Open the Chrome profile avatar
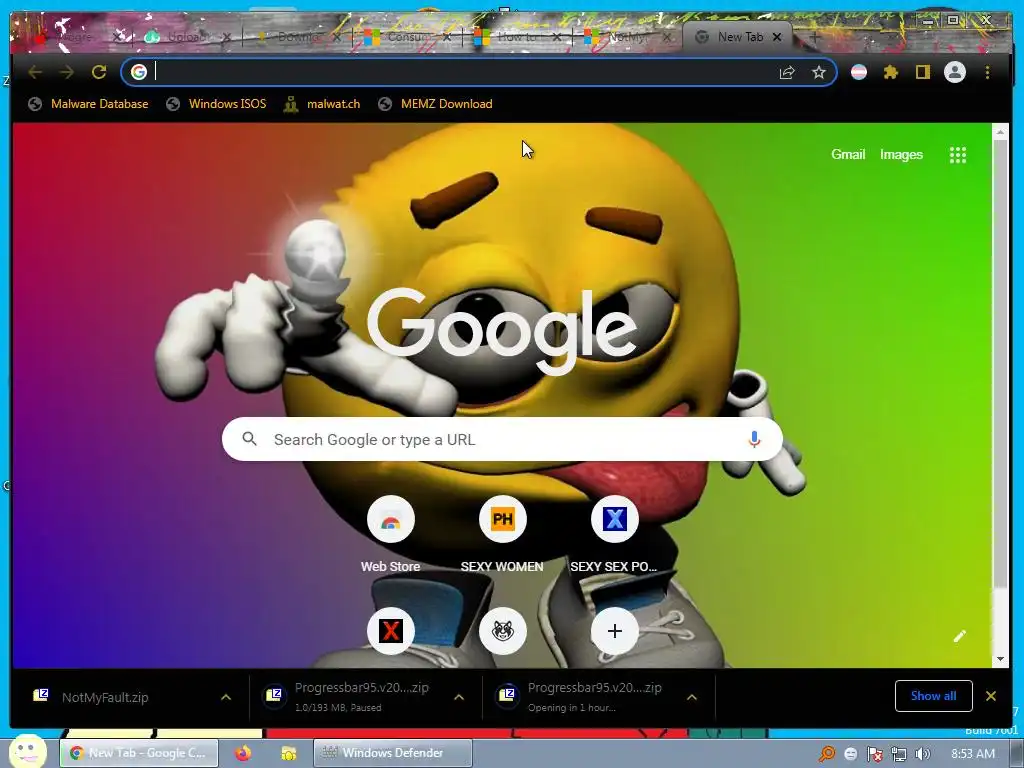 pyautogui.click(x=955, y=72)
